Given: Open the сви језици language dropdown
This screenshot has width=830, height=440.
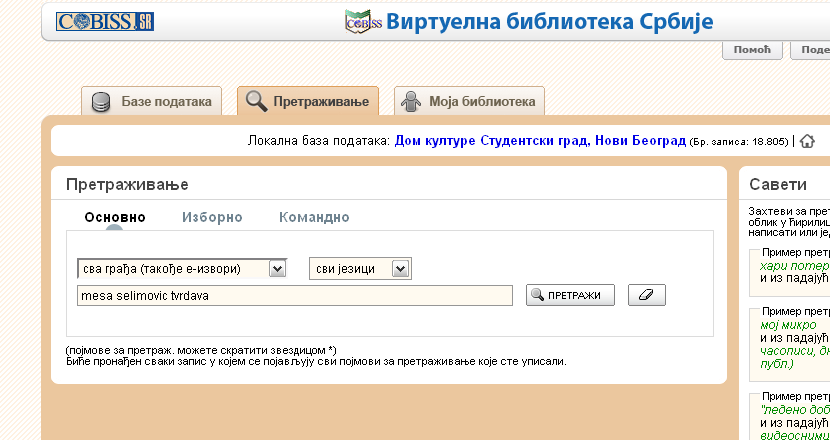Looking at the screenshot, I should click(360, 269).
